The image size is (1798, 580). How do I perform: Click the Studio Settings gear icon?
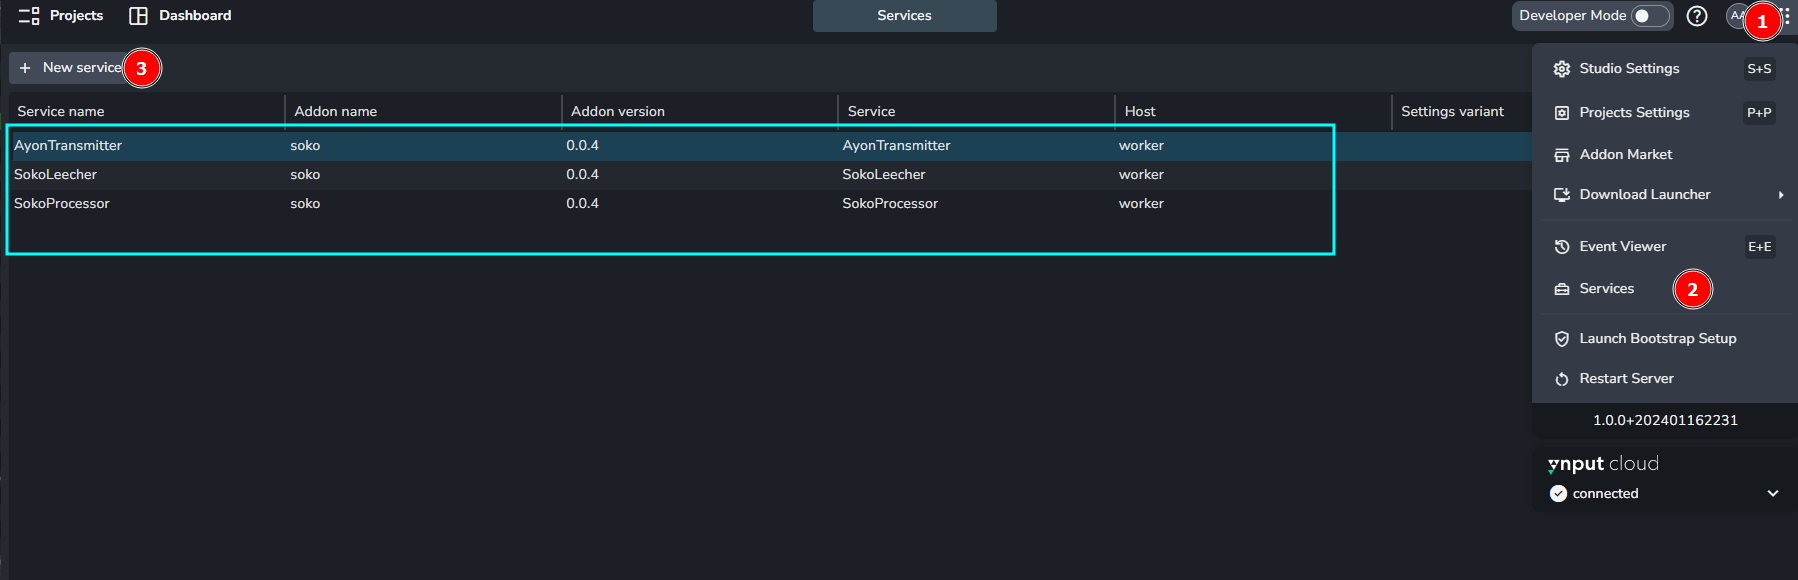point(1561,69)
